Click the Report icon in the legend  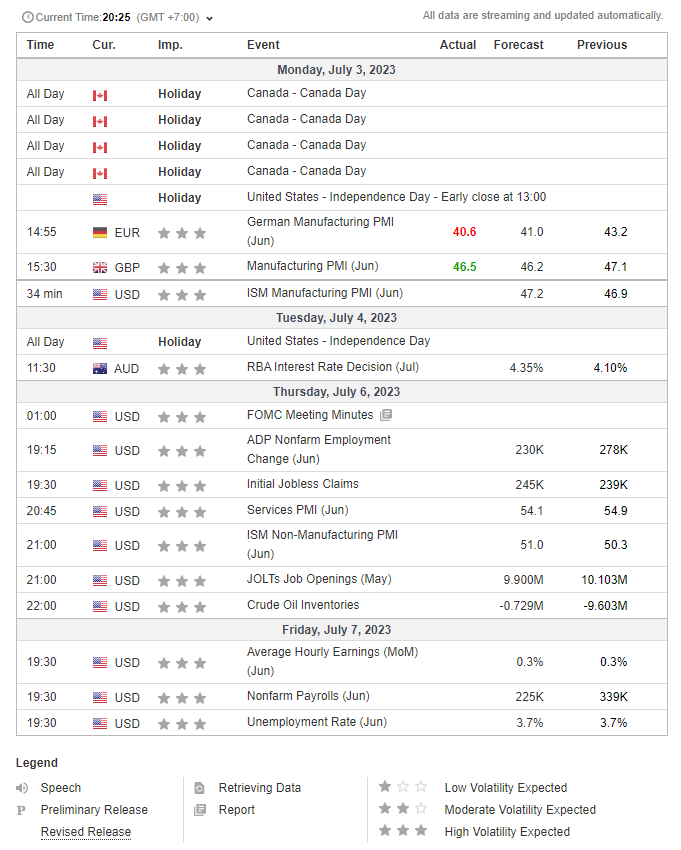(199, 810)
